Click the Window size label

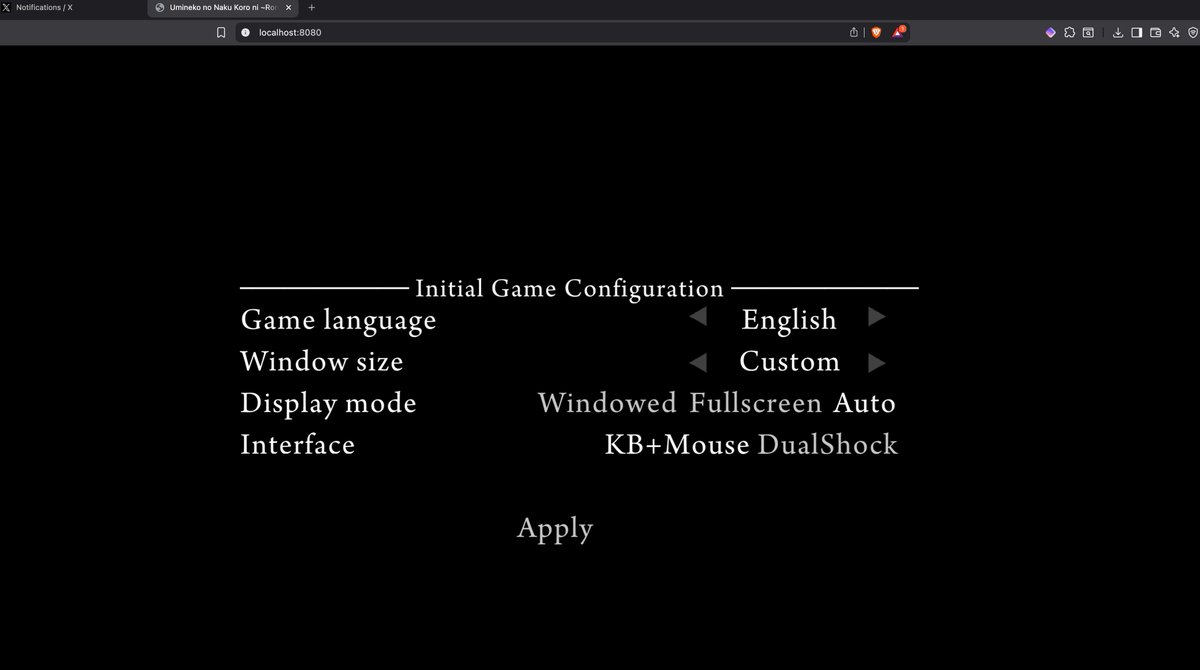[x=322, y=361]
